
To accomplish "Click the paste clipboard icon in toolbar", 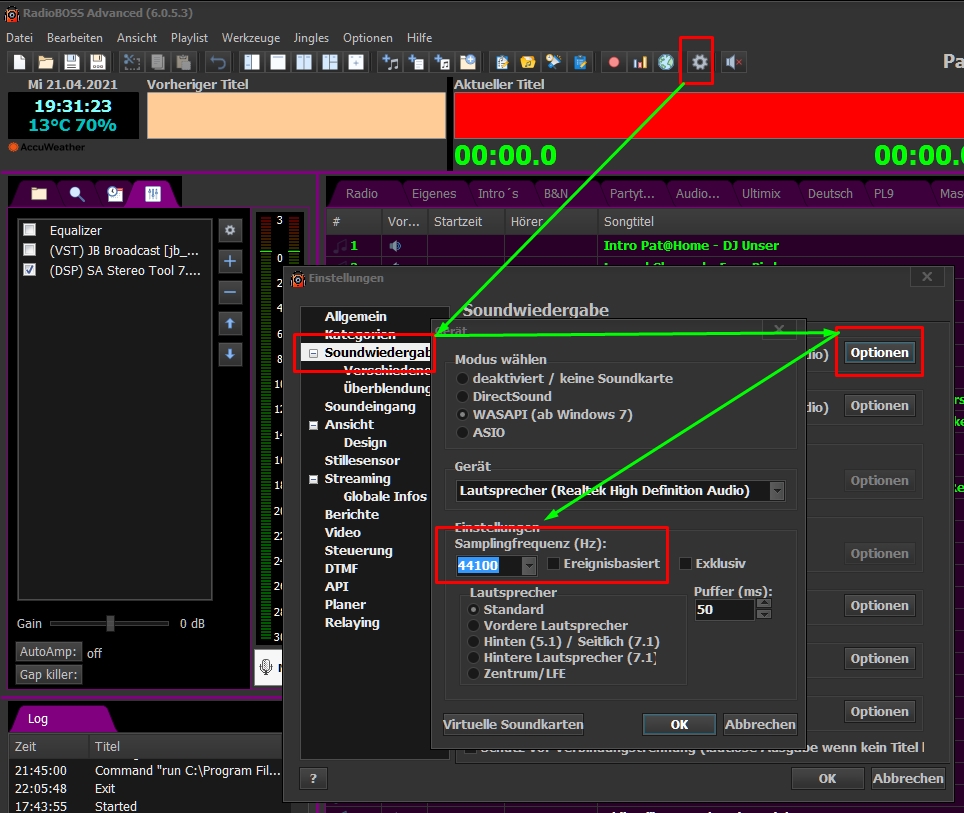I will click(183, 62).
